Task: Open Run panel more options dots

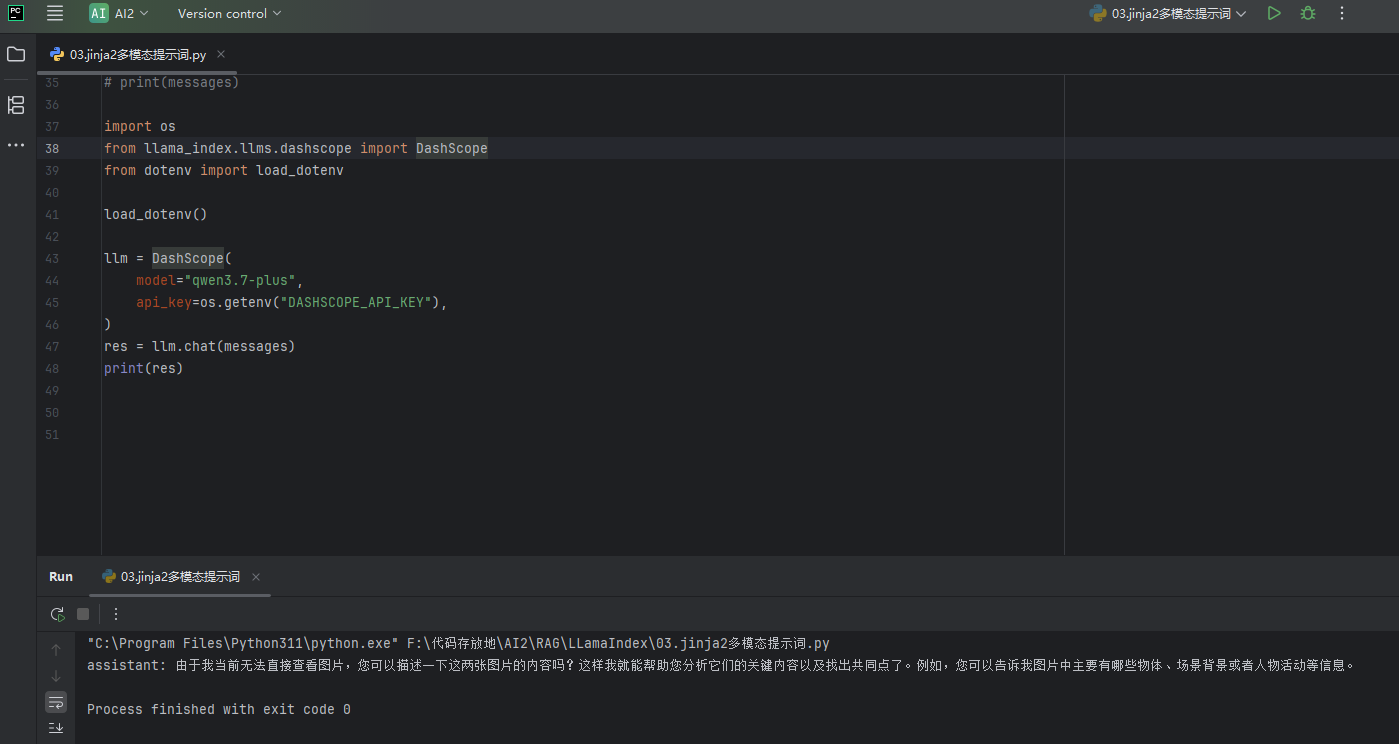Action: (x=116, y=614)
